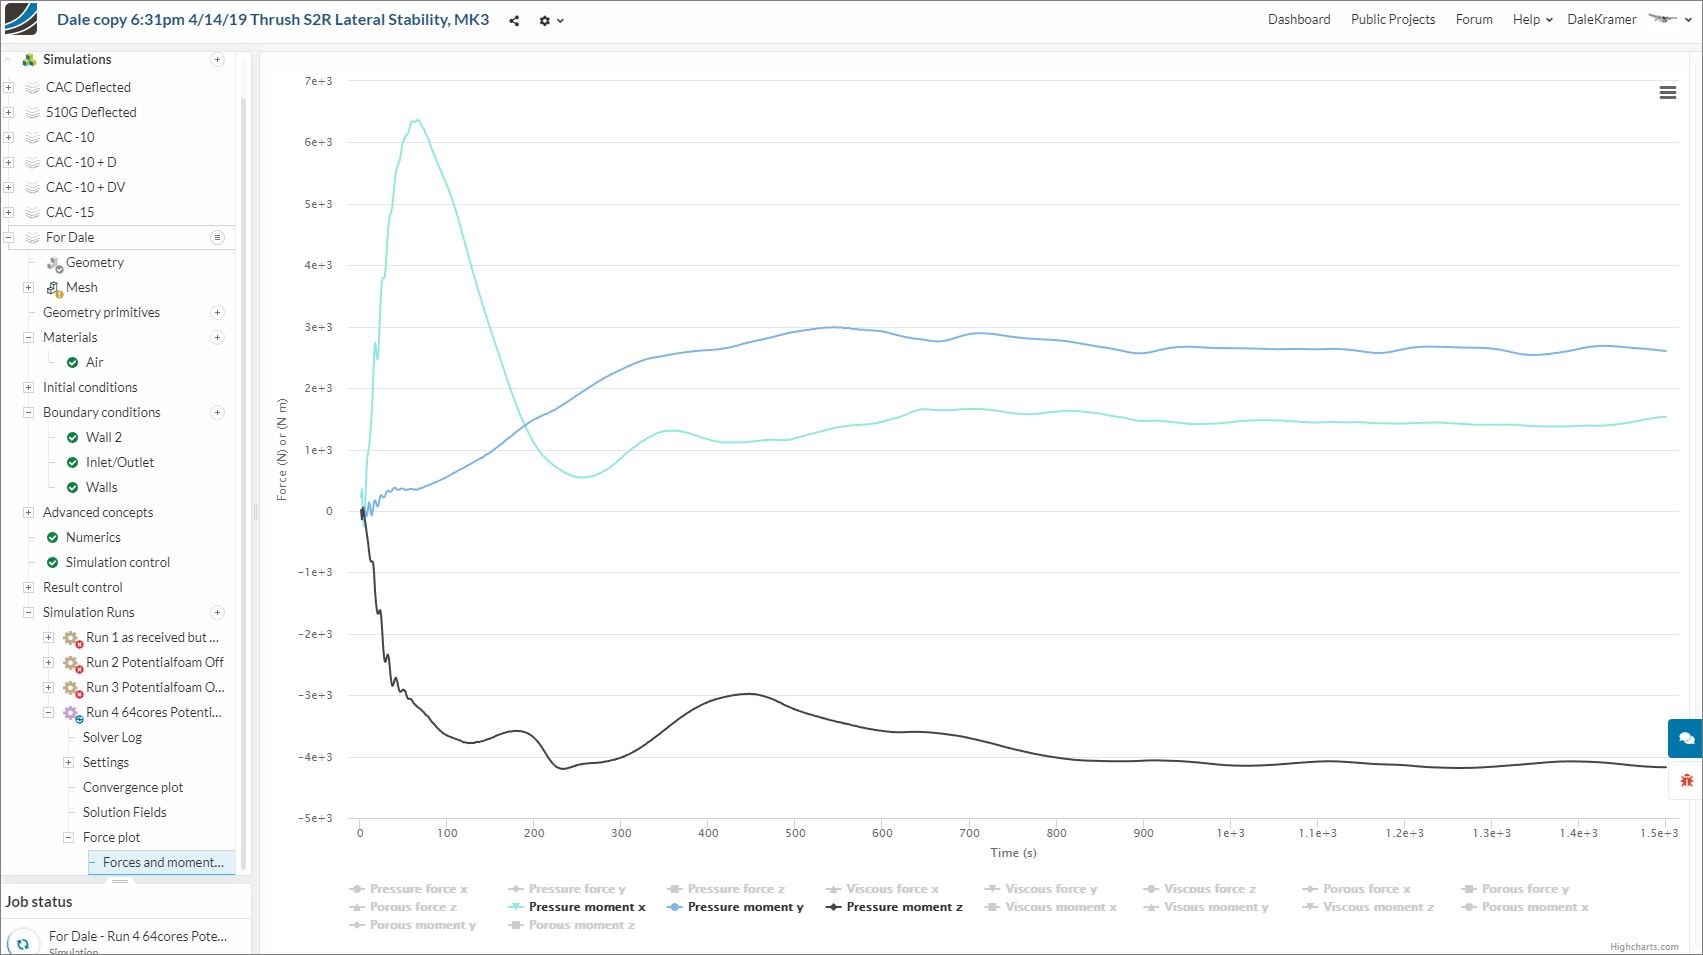This screenshot has width=1703, height=955.
Task: Open the project settings gear menu
Action: click(x=551, y=20)
